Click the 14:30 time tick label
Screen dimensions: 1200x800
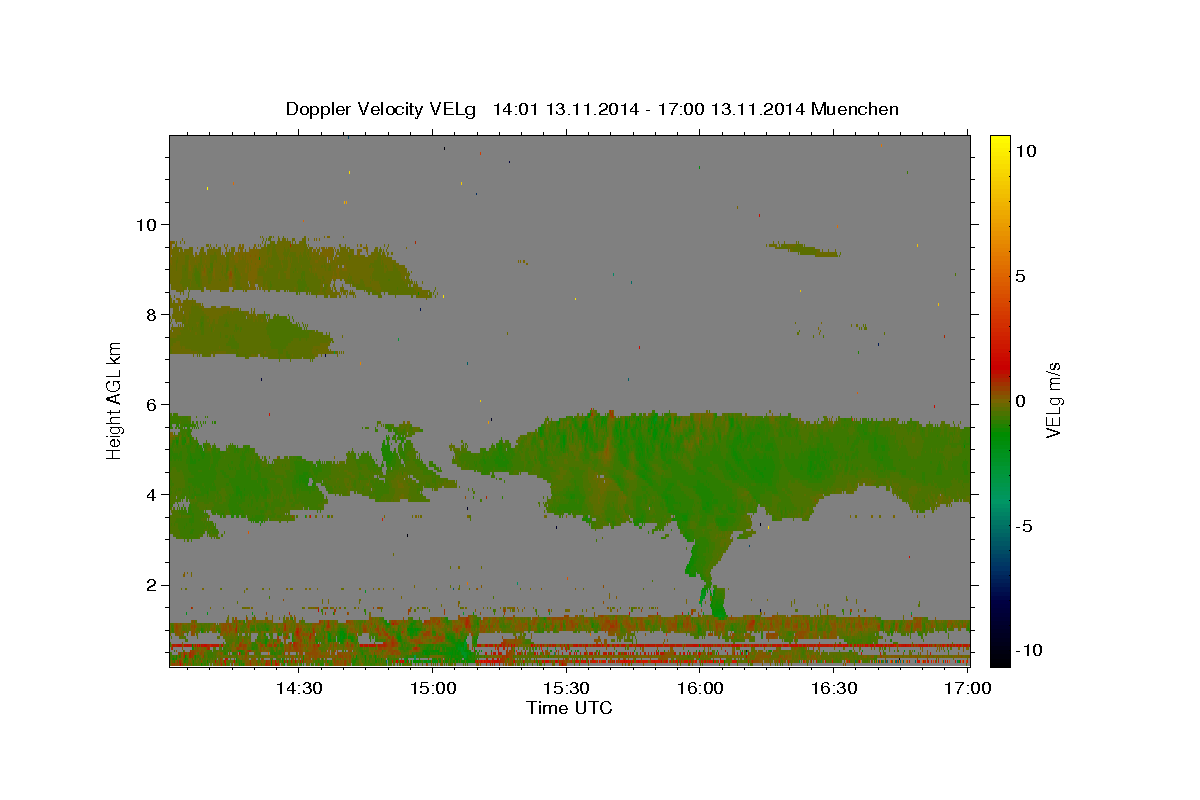click(x=298, y=688)
